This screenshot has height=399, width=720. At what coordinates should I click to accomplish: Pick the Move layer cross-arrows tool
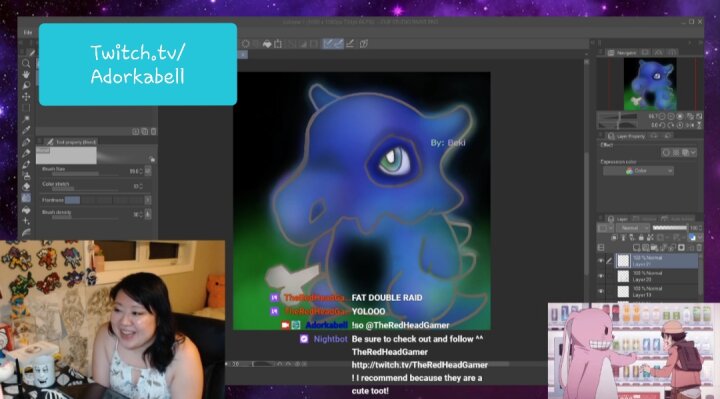pyautogui.click(x=26, y=96)
